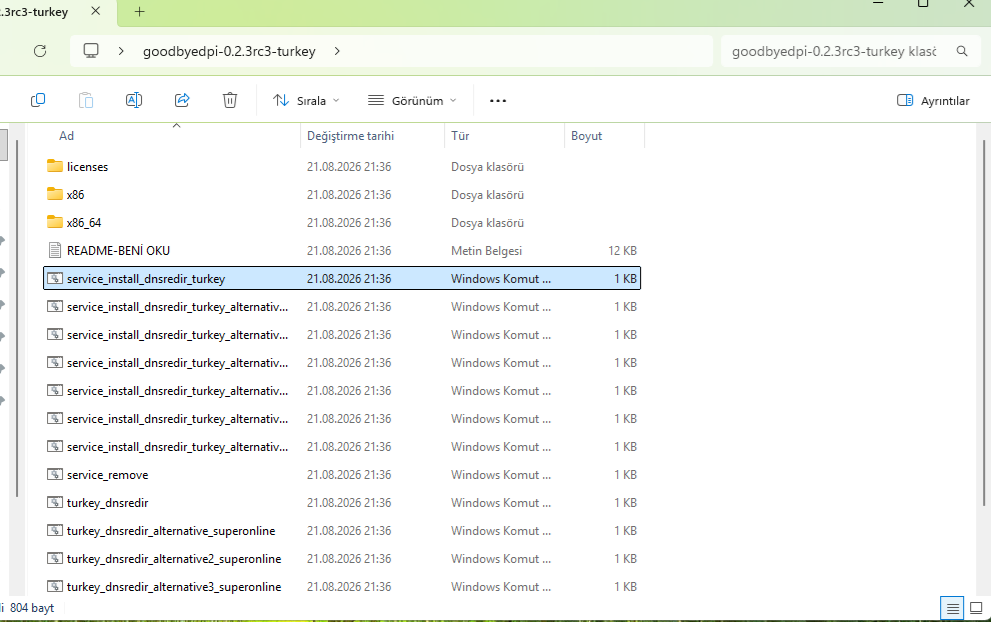Click the Paste clipboard icon
The image size is (991, 622).
tap(86, 100)
